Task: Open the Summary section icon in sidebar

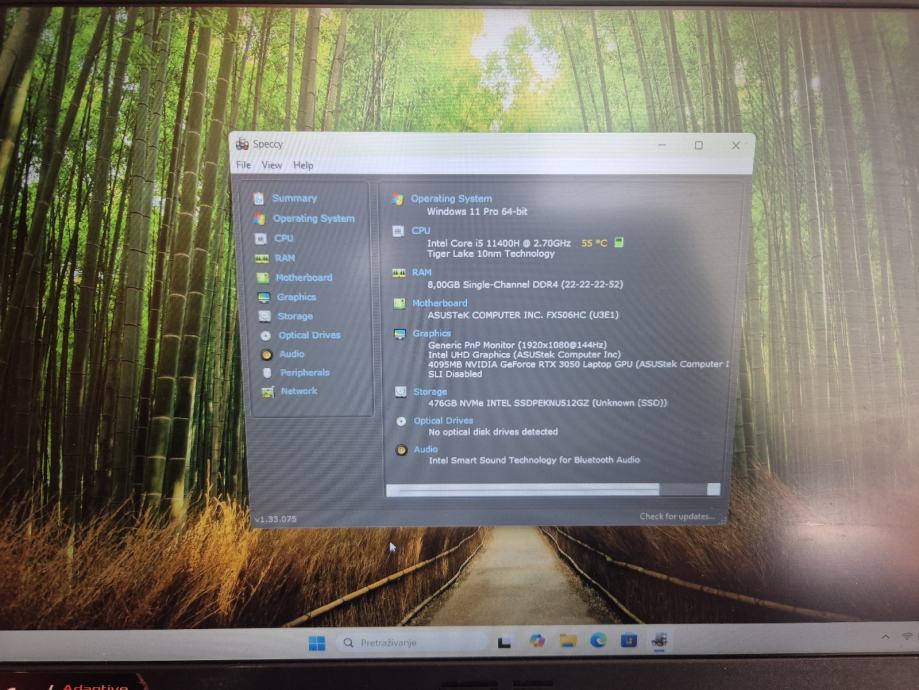Action: pyautogui.click(x=258, y=199)
